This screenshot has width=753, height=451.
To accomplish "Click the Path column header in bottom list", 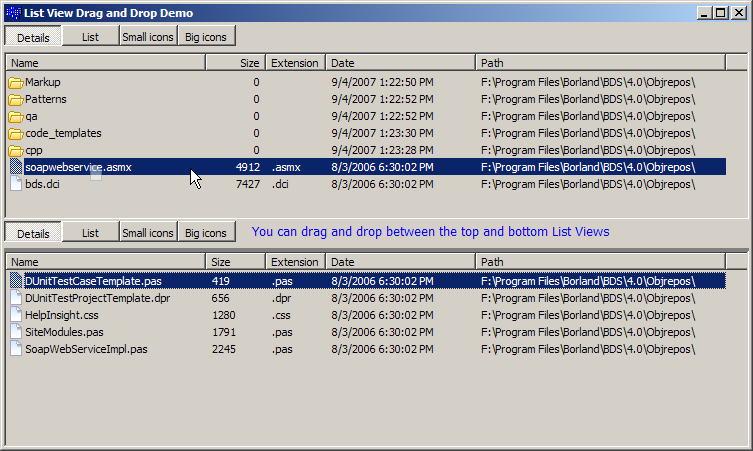I will click(610, 262).
